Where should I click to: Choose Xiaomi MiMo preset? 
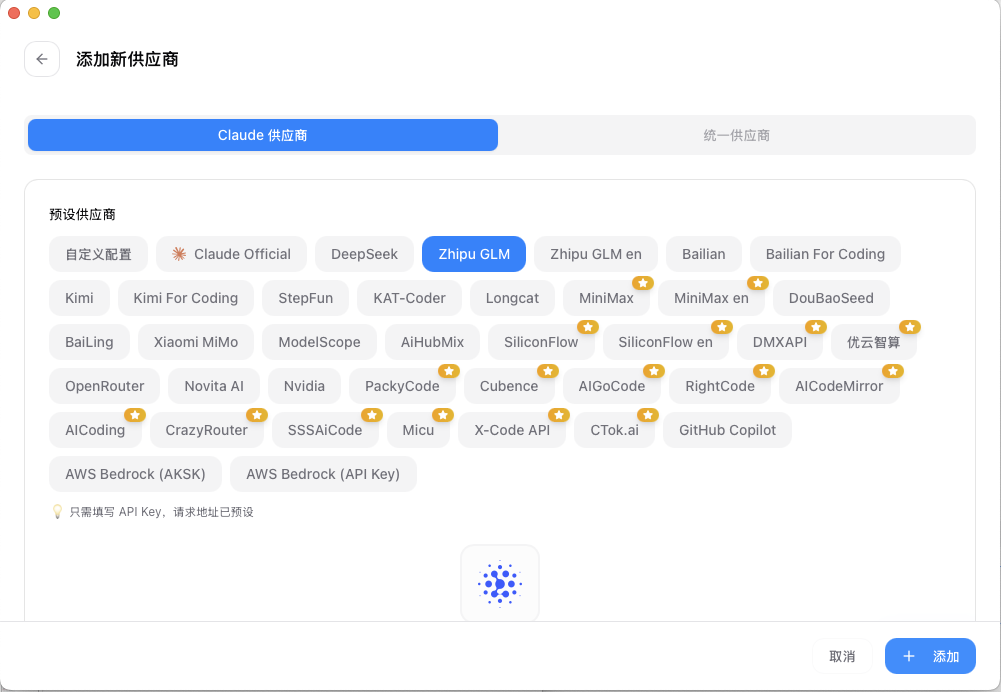coord(196,342)
